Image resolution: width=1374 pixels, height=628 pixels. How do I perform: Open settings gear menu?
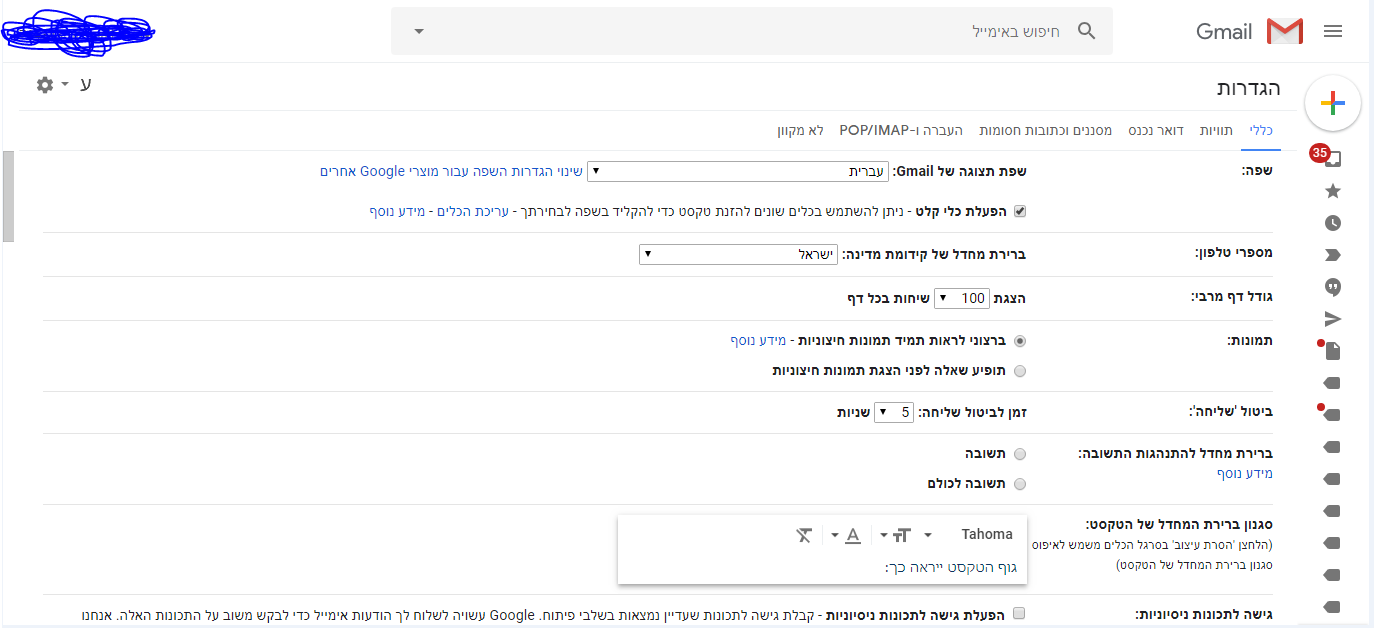(x=52, y=85)
